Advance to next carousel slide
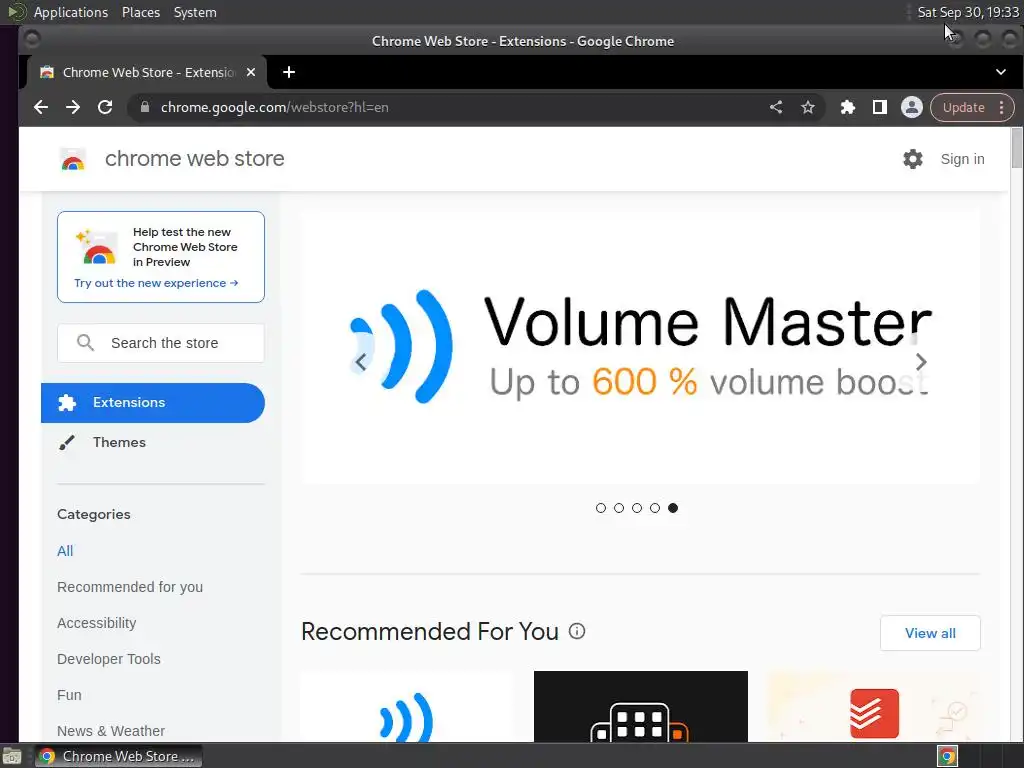 coord(921,362)
